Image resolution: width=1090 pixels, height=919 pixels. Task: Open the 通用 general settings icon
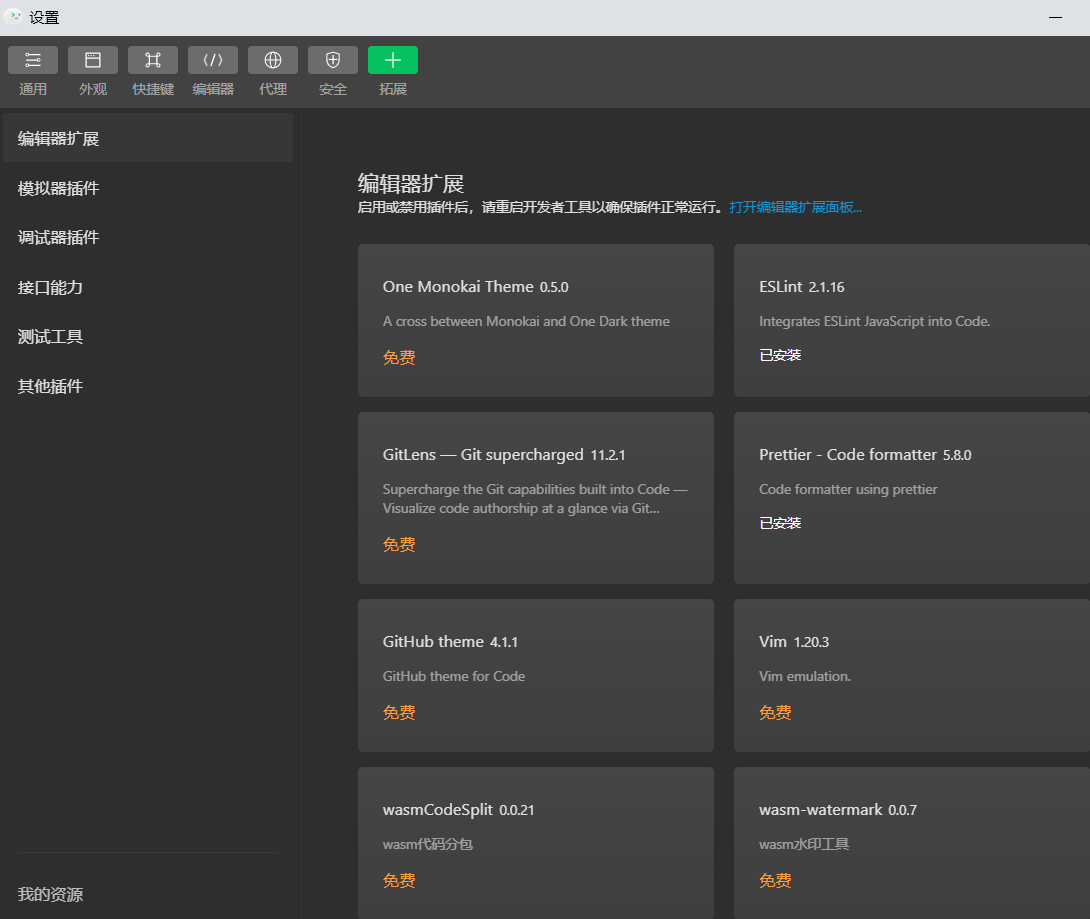click(33, 60)
